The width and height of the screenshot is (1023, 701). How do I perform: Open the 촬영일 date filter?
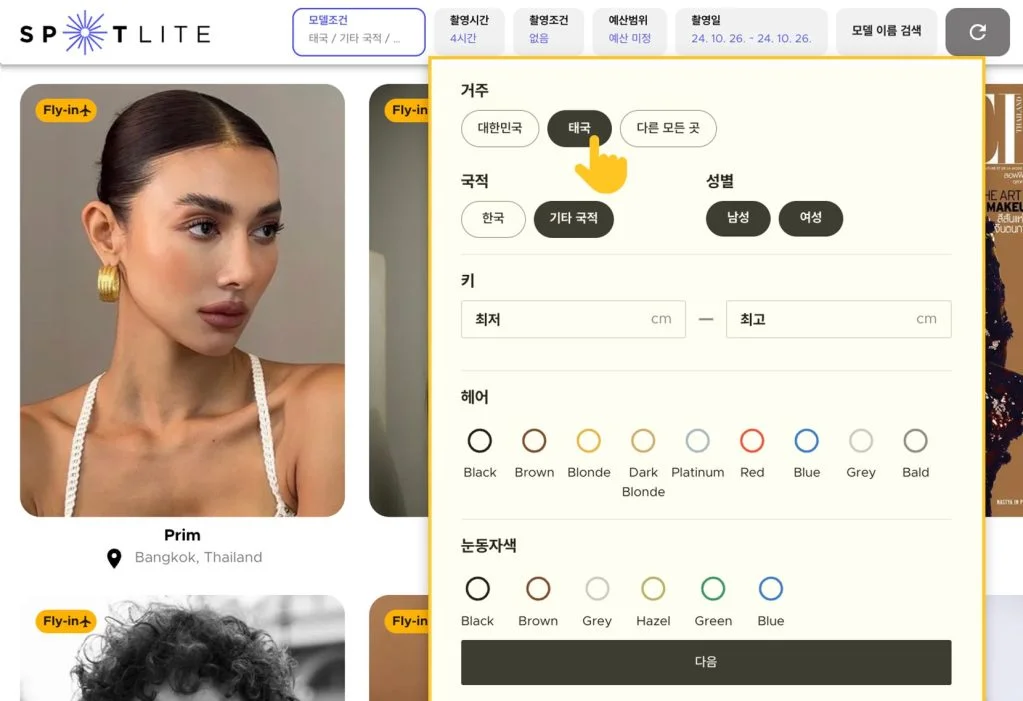click(x=751, y=31)
